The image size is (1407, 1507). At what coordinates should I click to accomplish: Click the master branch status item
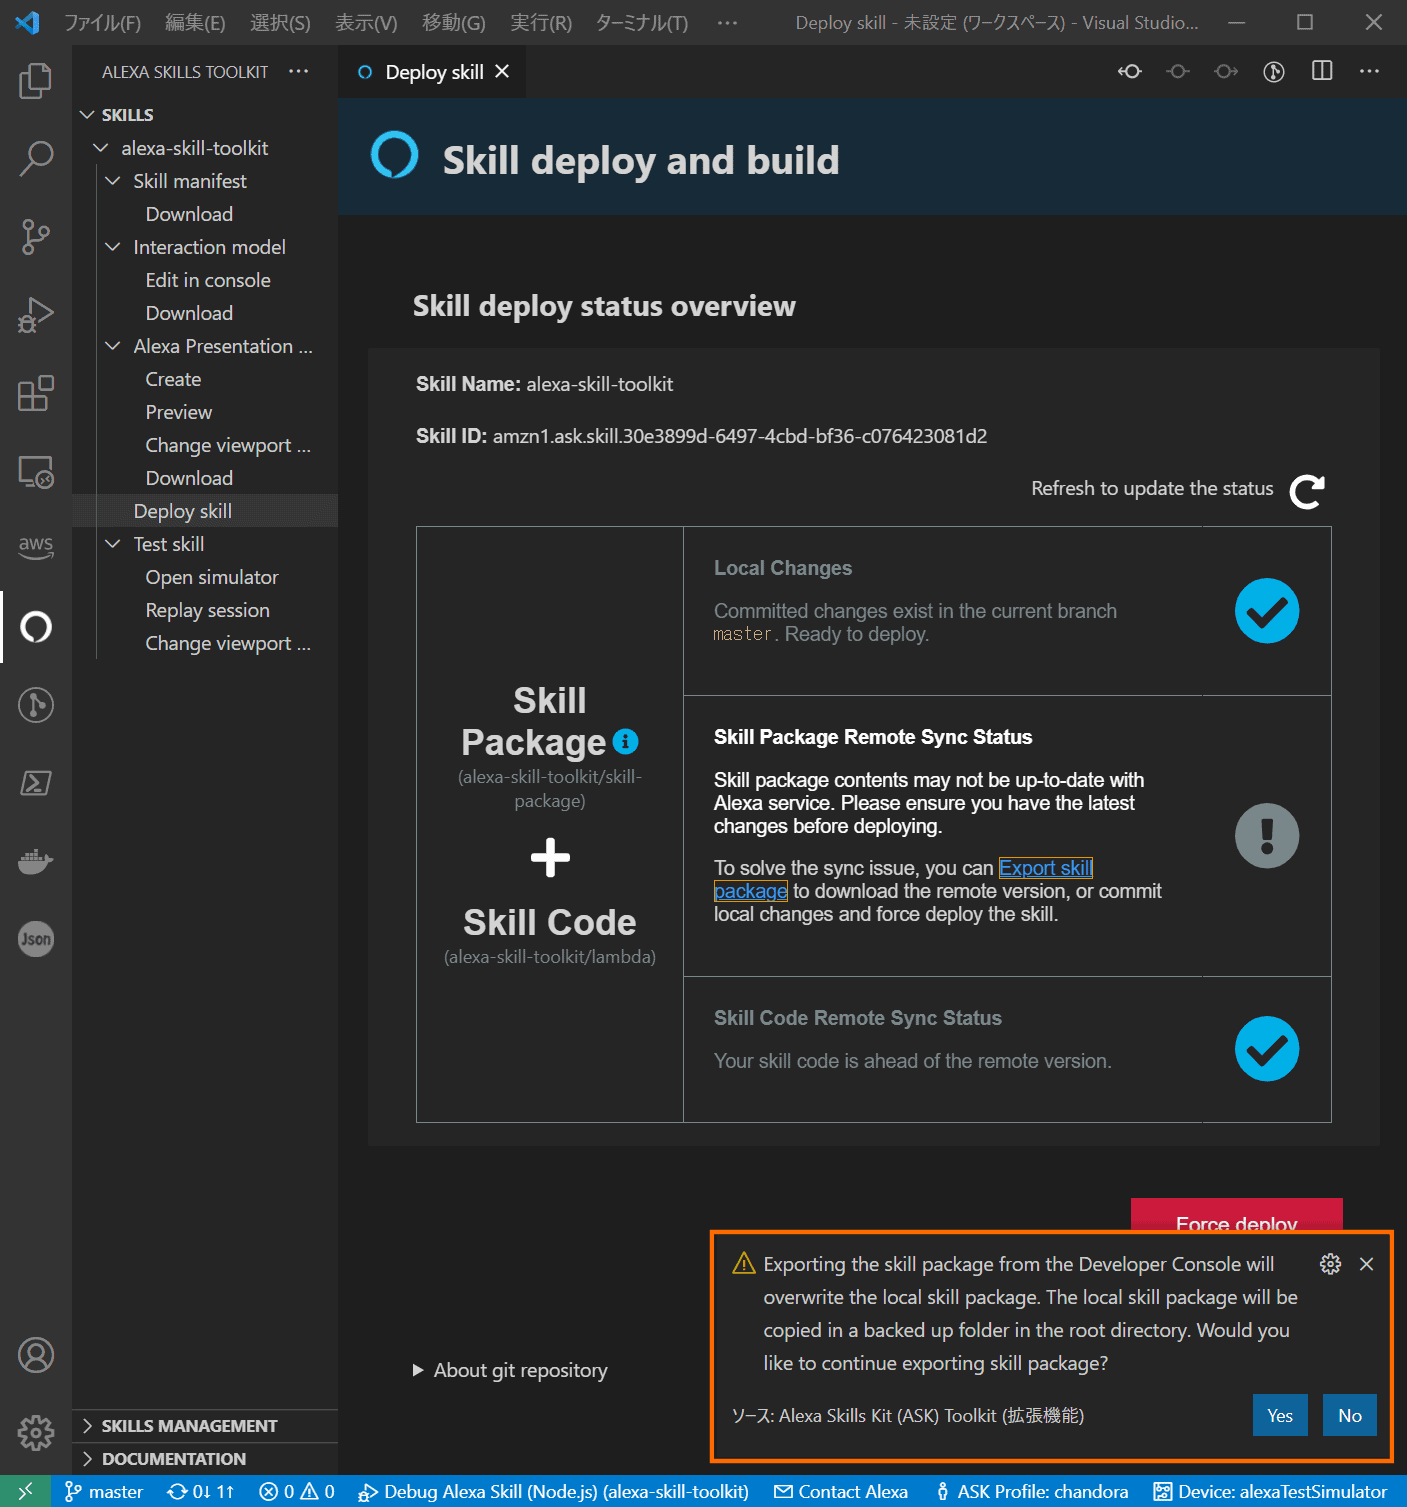105,1491
